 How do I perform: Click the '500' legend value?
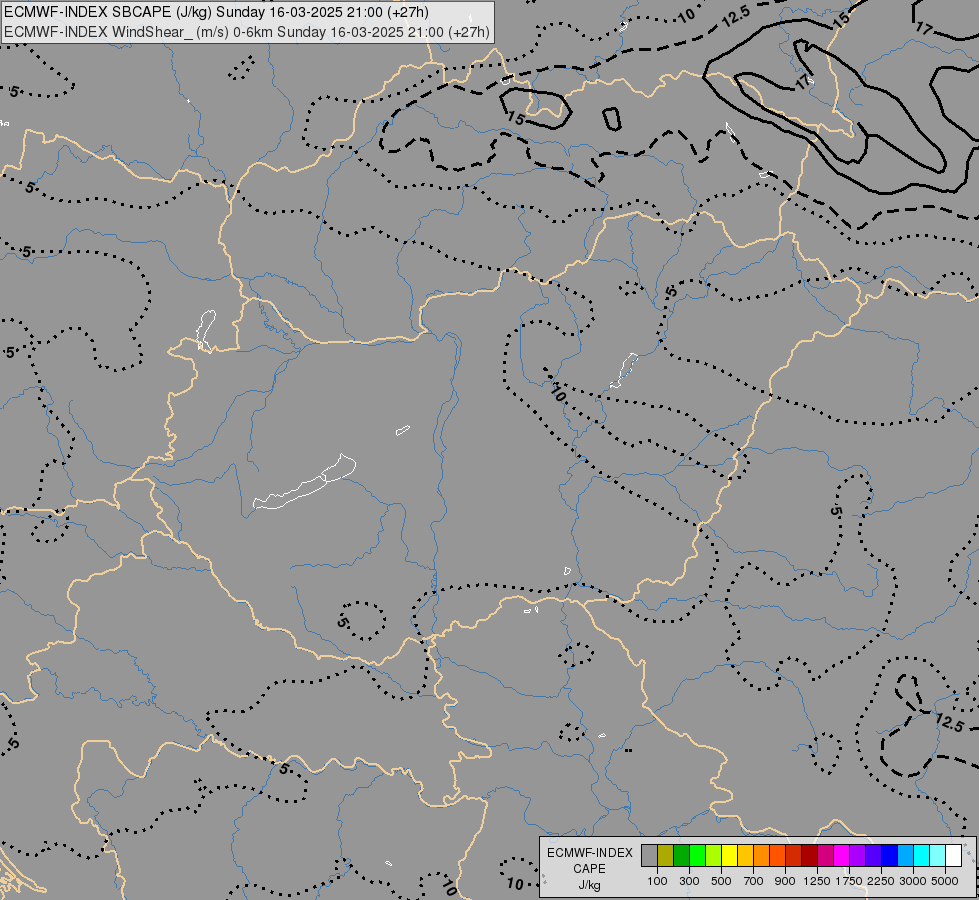pos(721,881)
